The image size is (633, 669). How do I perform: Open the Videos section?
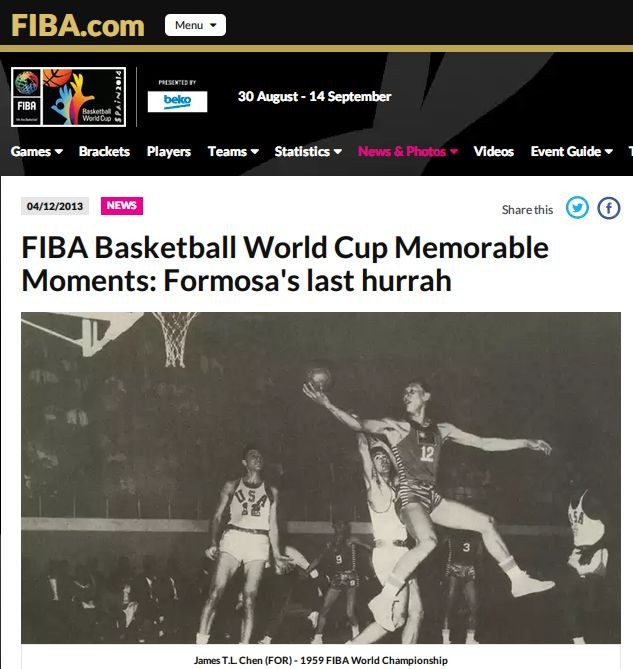pyautogui.click(x=494, y=151)
